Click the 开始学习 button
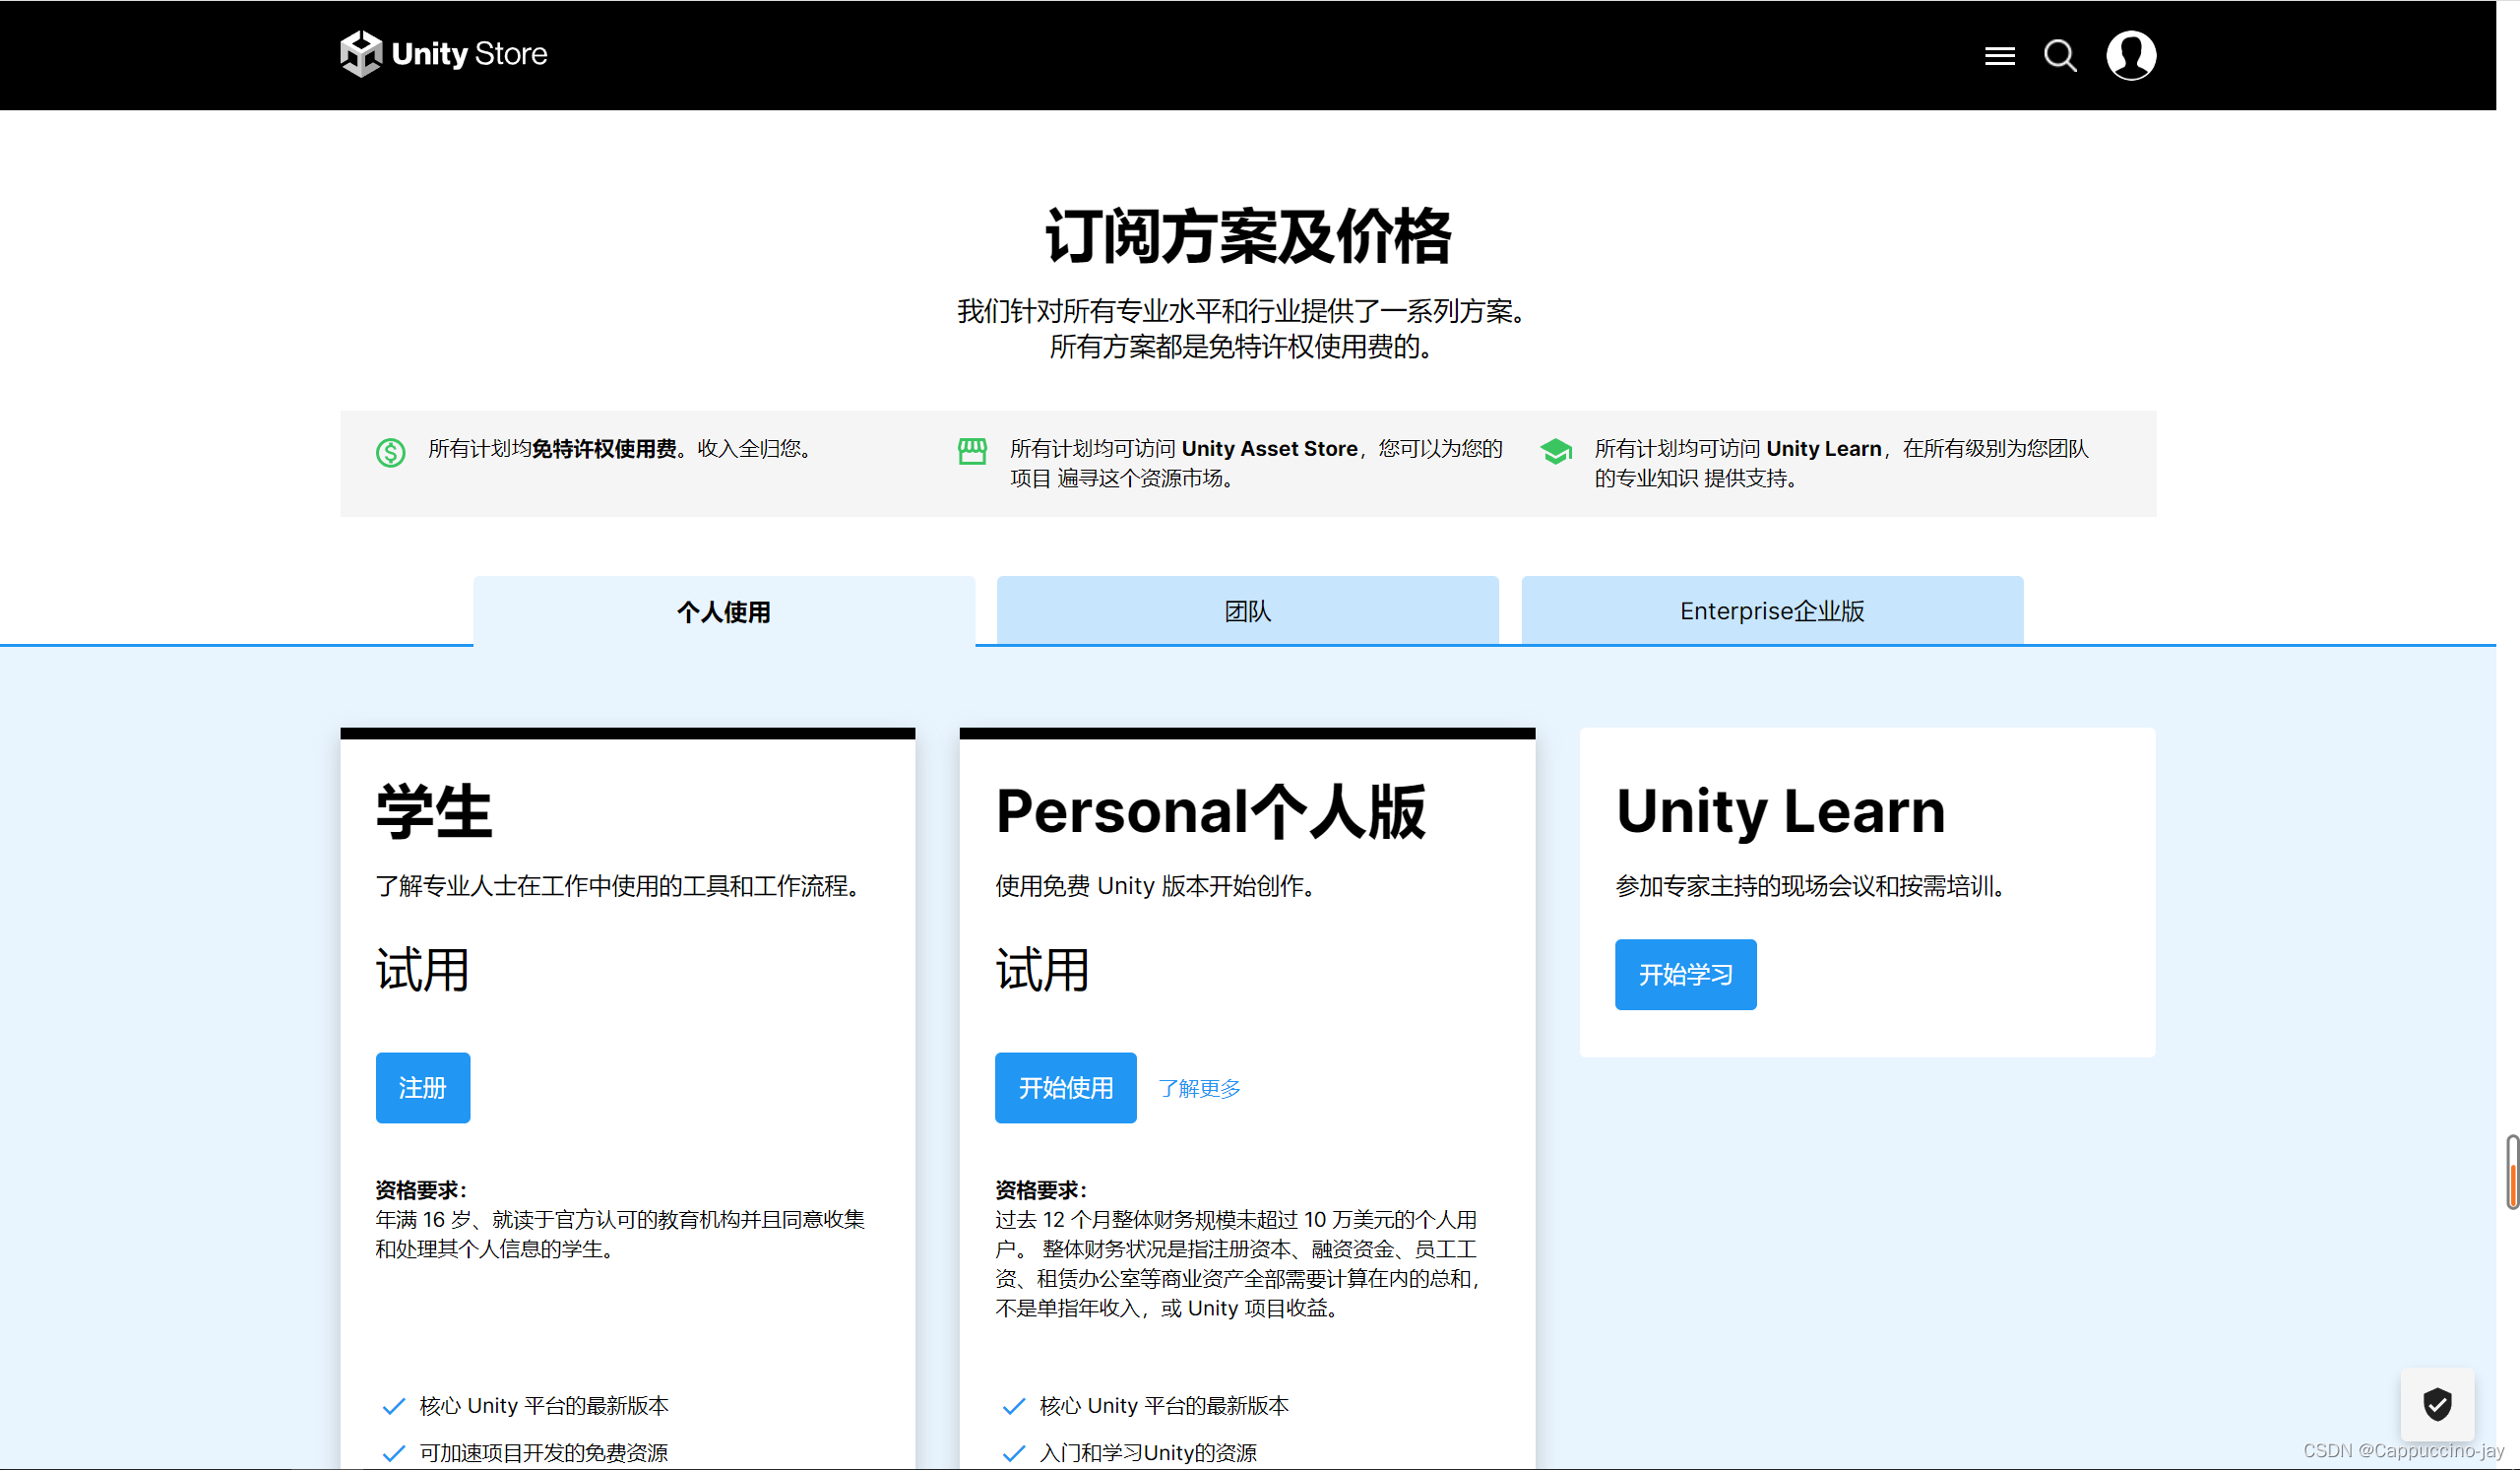 (x=1685, y=974)
